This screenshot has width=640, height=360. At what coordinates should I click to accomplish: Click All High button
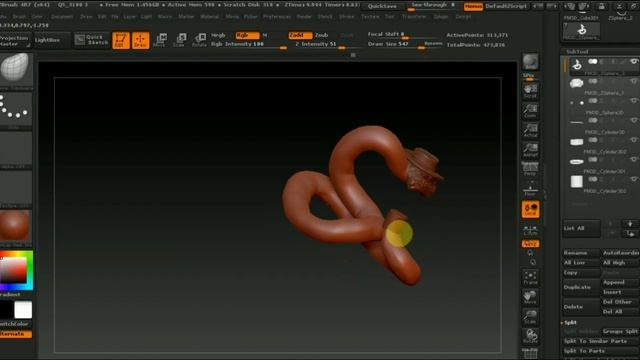coord(620,263)
